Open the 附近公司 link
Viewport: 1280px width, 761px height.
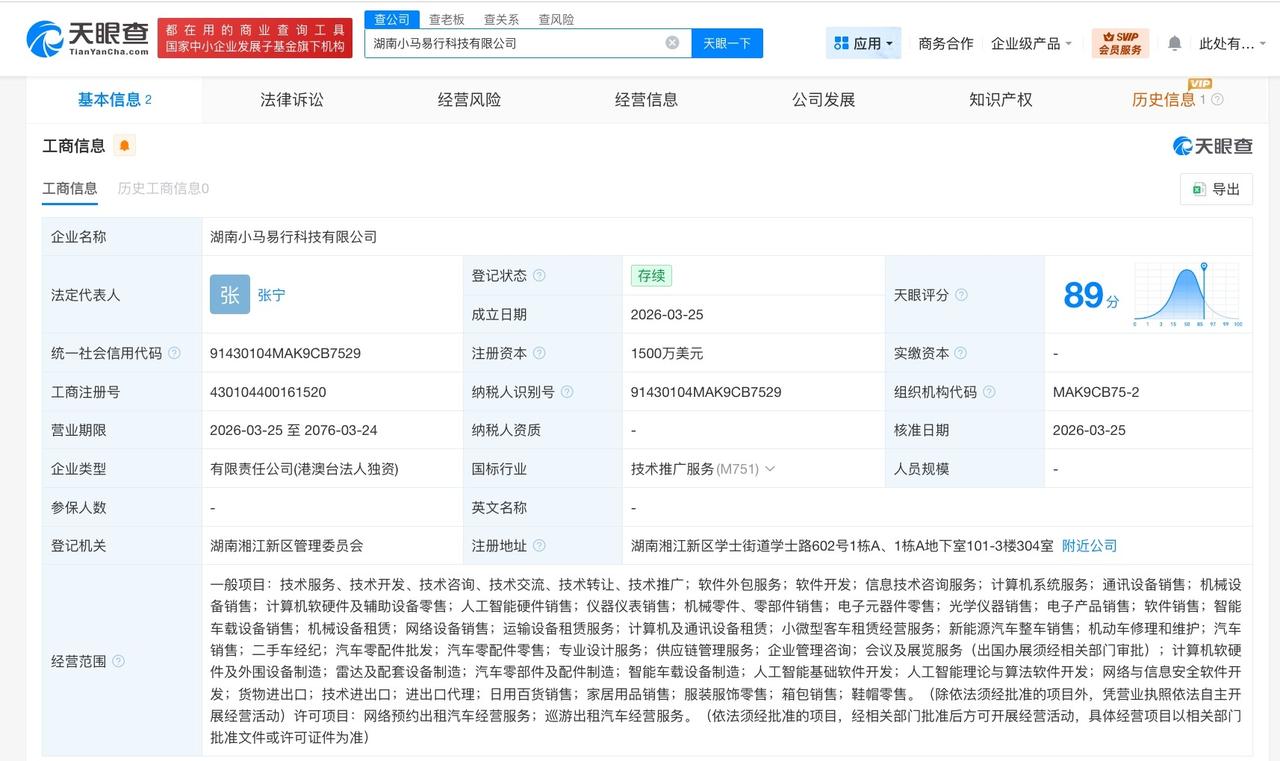click(x=1089, y=545)
